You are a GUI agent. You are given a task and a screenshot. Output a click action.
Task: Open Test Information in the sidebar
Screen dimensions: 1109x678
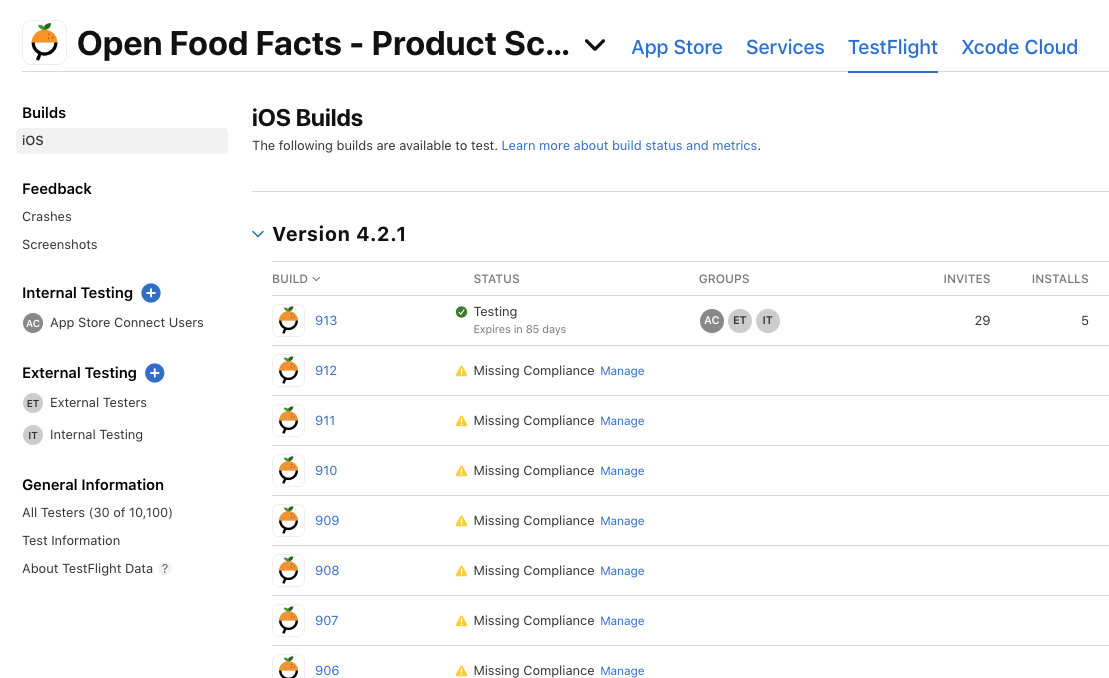coord(70,540)
